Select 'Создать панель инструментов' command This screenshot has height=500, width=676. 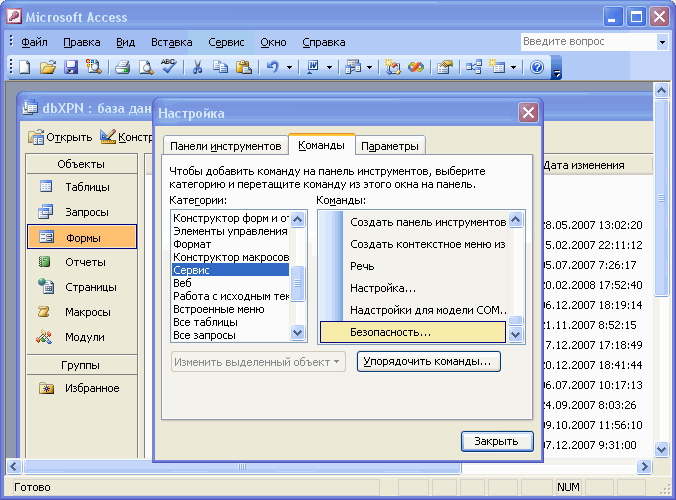tap(413, 222)
